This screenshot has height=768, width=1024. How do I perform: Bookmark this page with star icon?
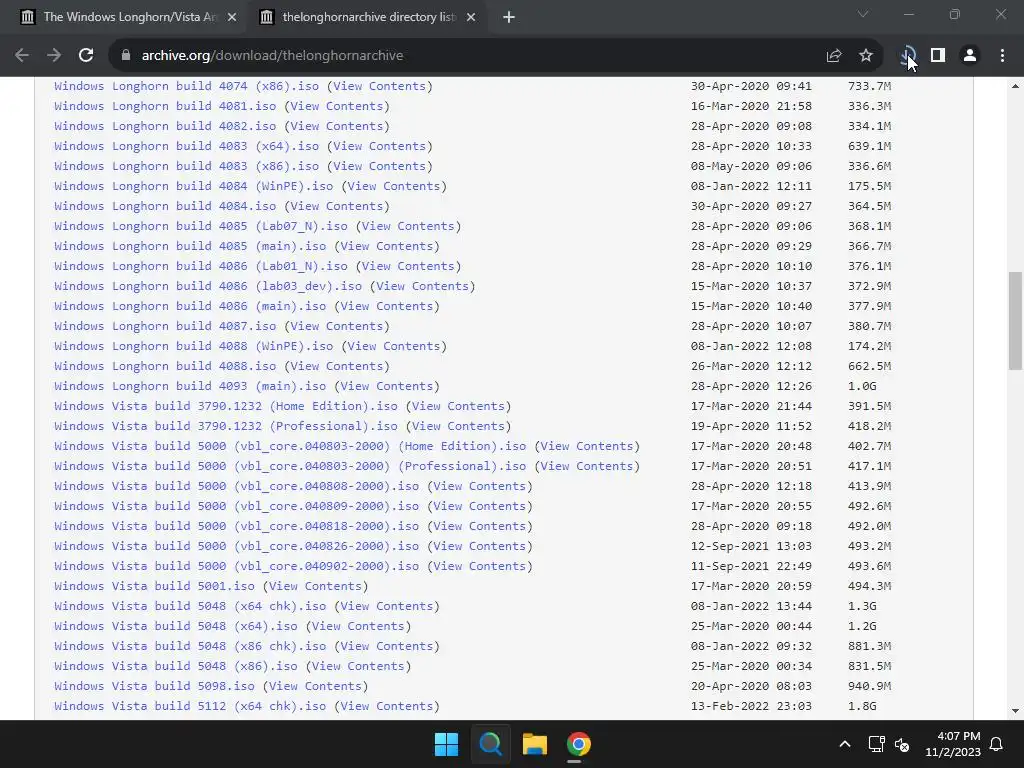coord(866,56)
